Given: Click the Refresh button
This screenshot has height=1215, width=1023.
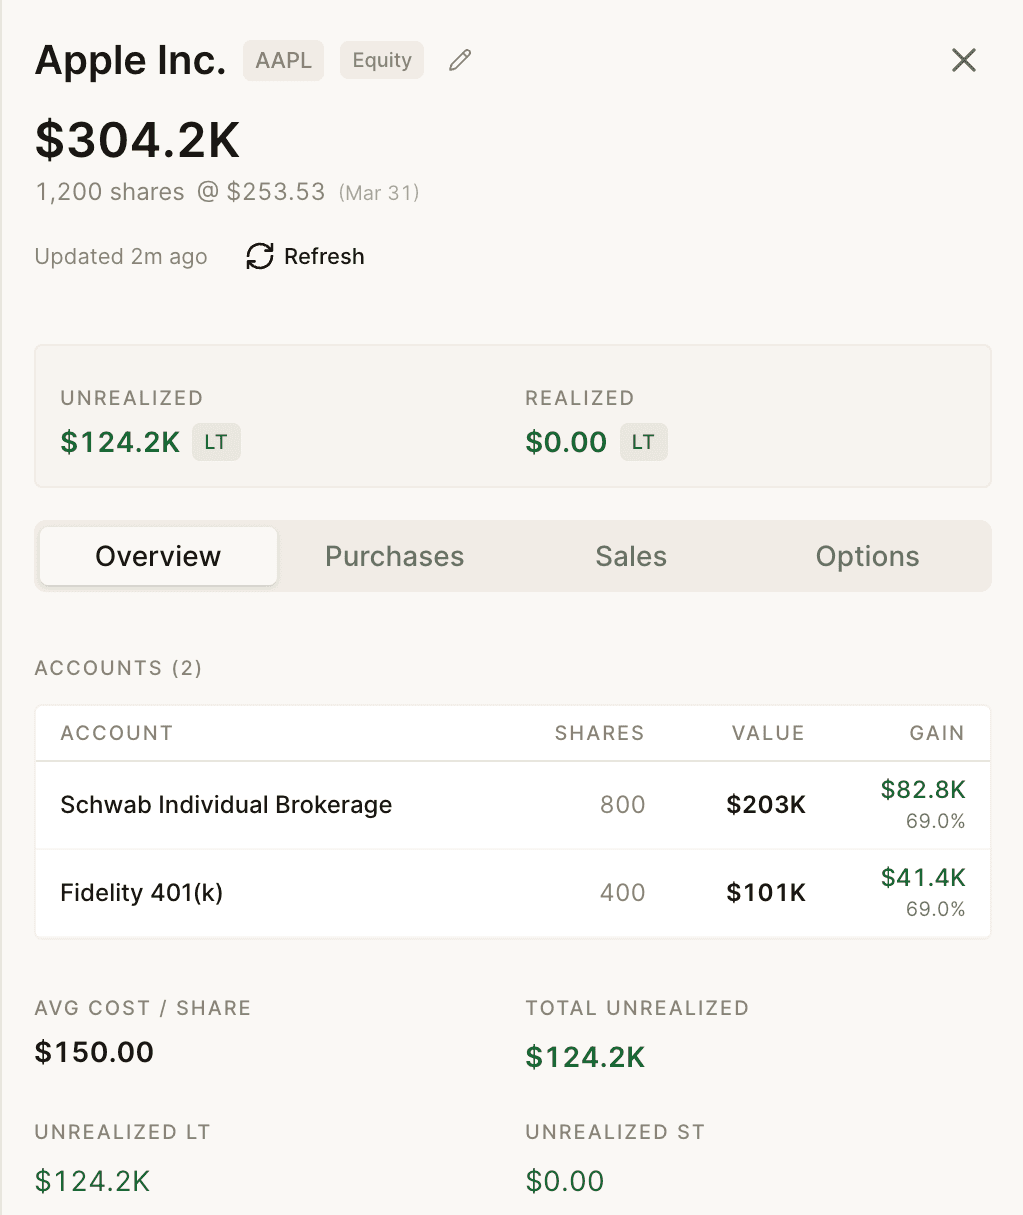Looking at the screenshot, I should click(303, 256).
